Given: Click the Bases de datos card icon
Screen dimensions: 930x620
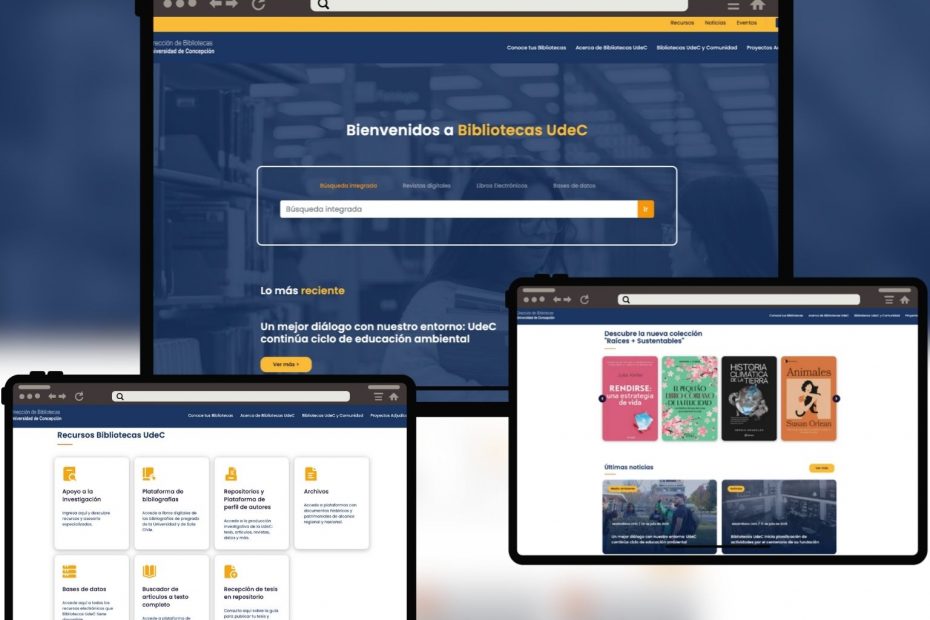Looking at the screenshot, I should (x=69, y=571).
